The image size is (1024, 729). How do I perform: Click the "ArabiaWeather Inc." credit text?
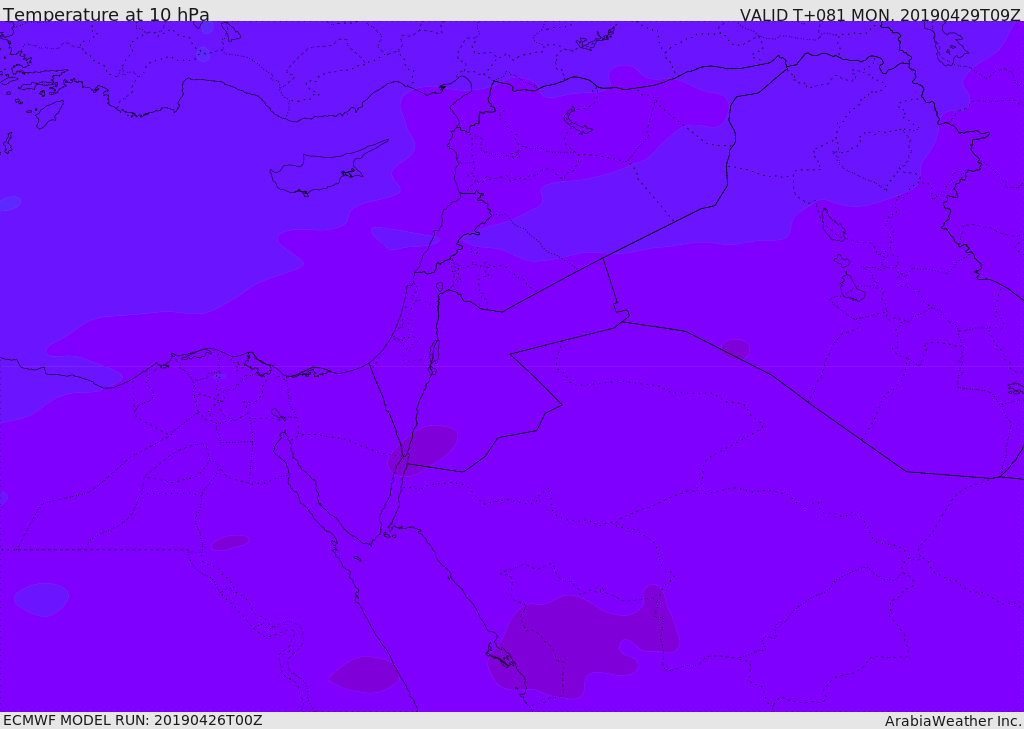[953, 721]
